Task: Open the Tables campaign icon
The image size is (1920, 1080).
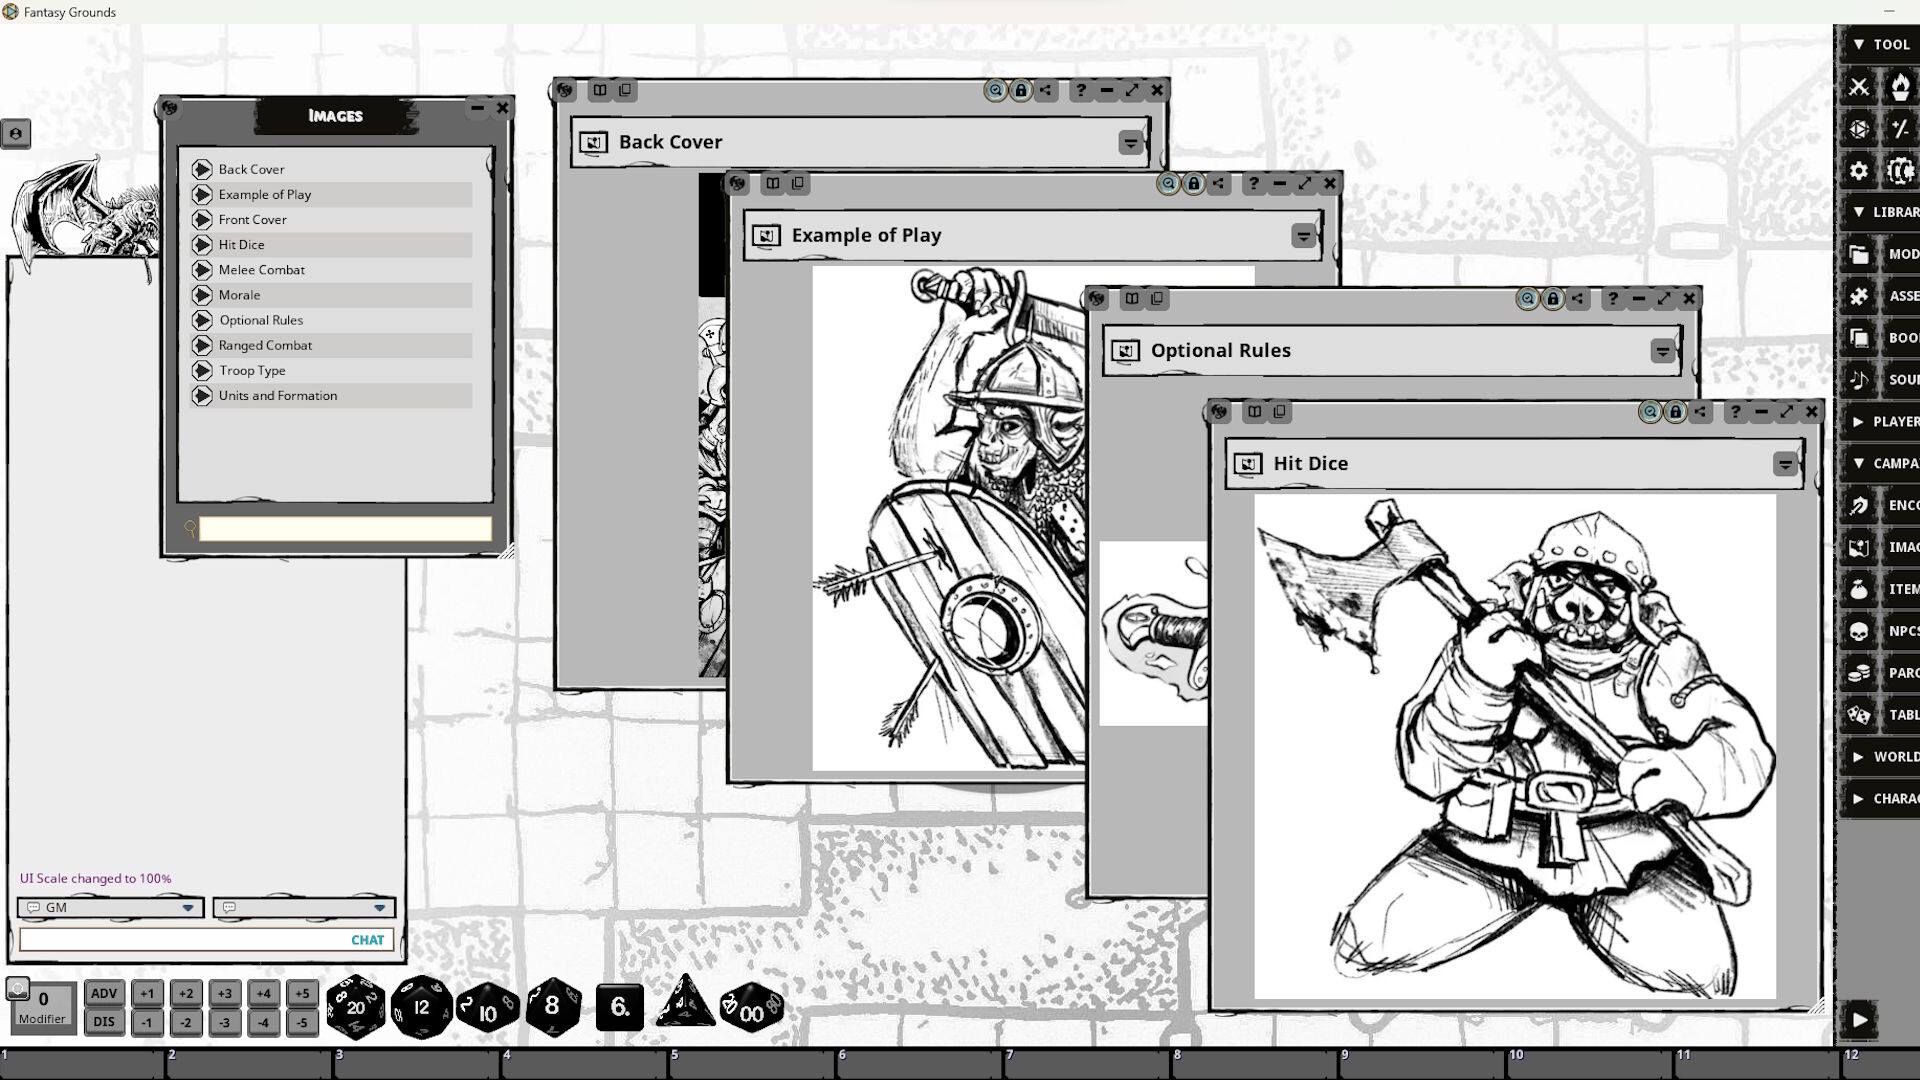Action: pyautogui.click(x=1860, y=714)
